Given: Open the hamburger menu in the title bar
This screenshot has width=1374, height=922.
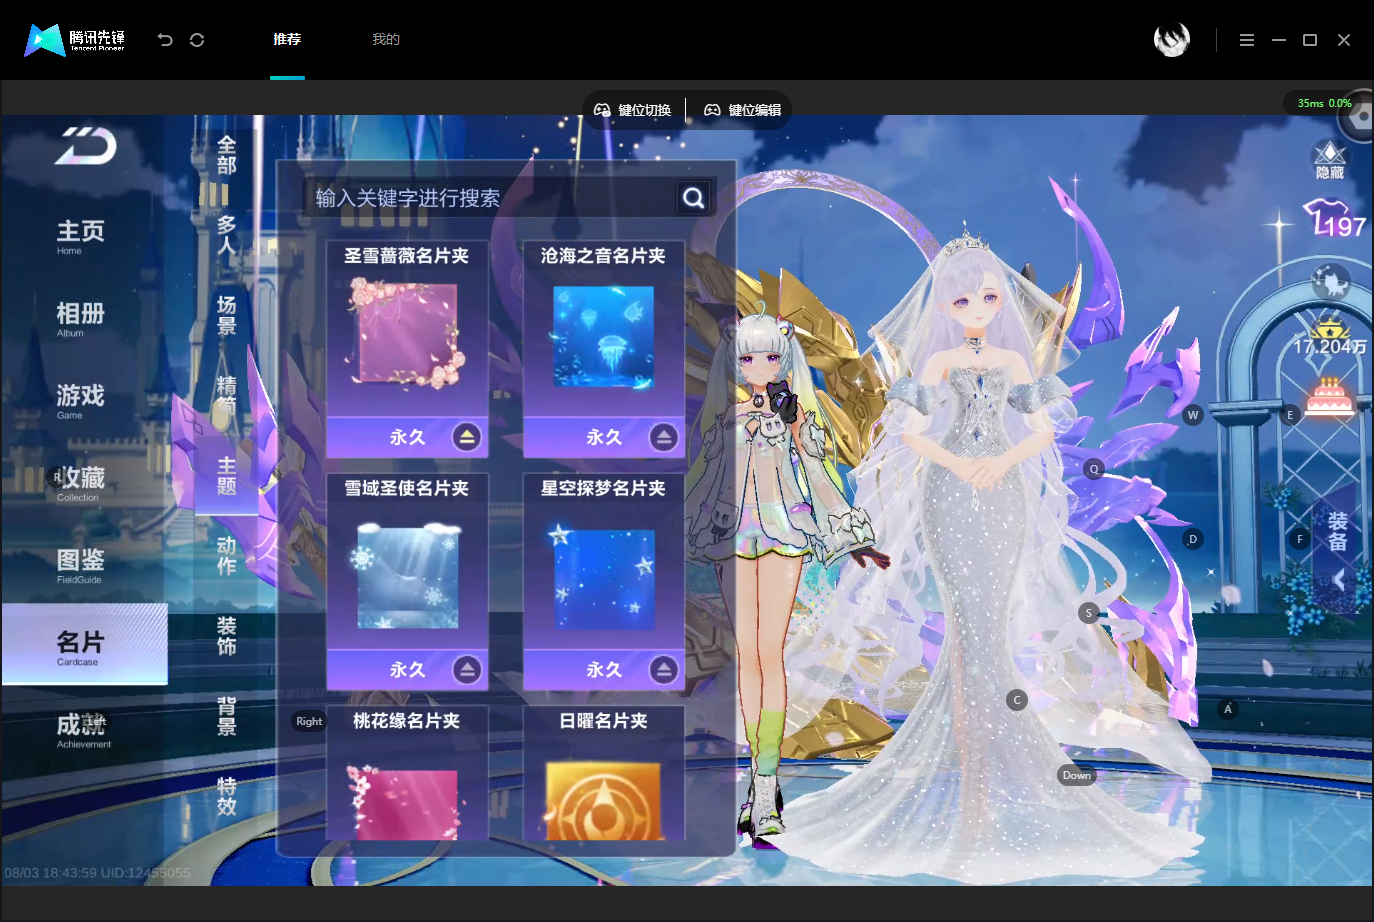Looking at the screenshot, I should tap(1246, 40).
